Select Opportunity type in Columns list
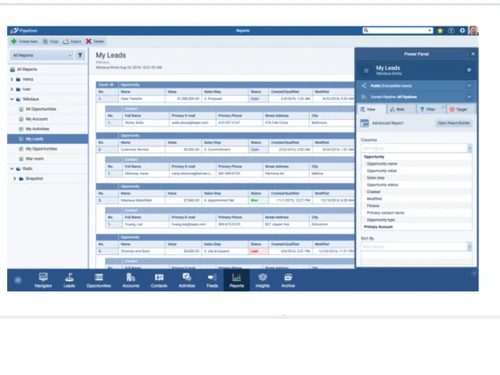 [x=381, y=220]
